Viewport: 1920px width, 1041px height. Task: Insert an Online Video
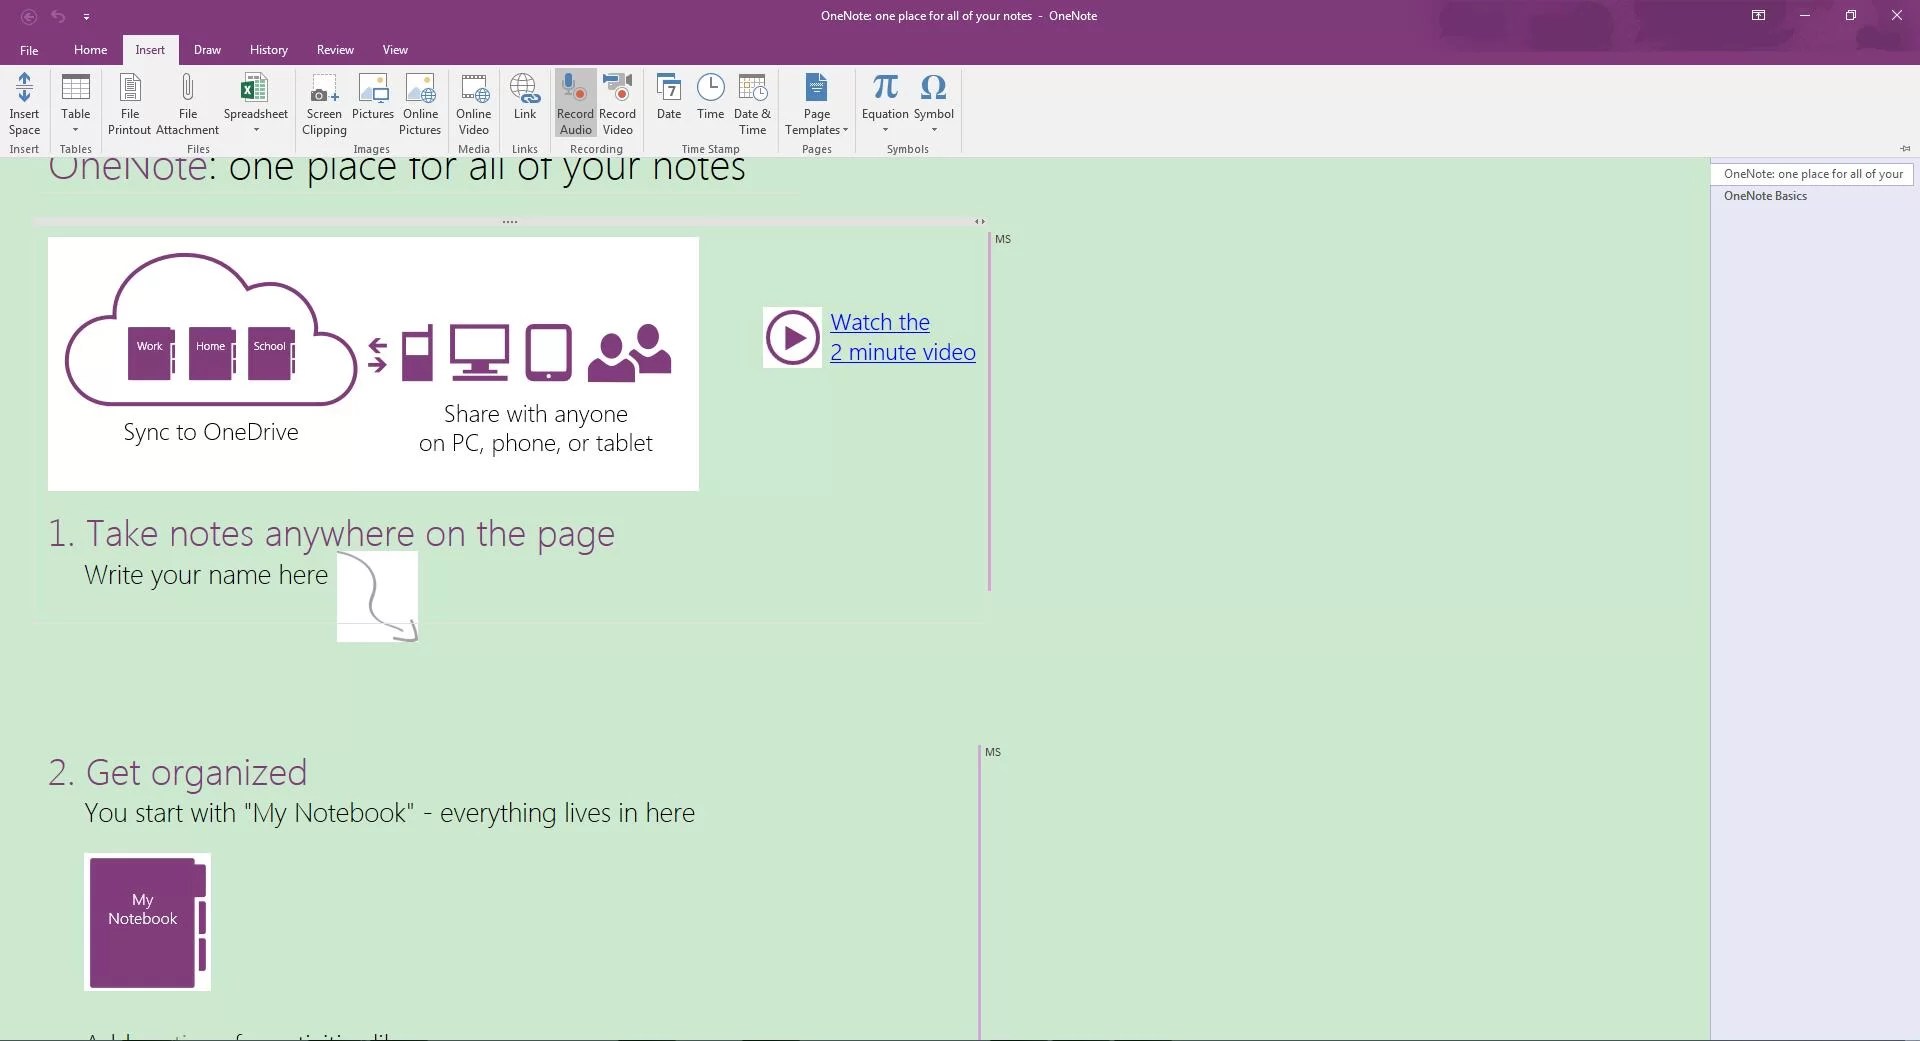472,103
